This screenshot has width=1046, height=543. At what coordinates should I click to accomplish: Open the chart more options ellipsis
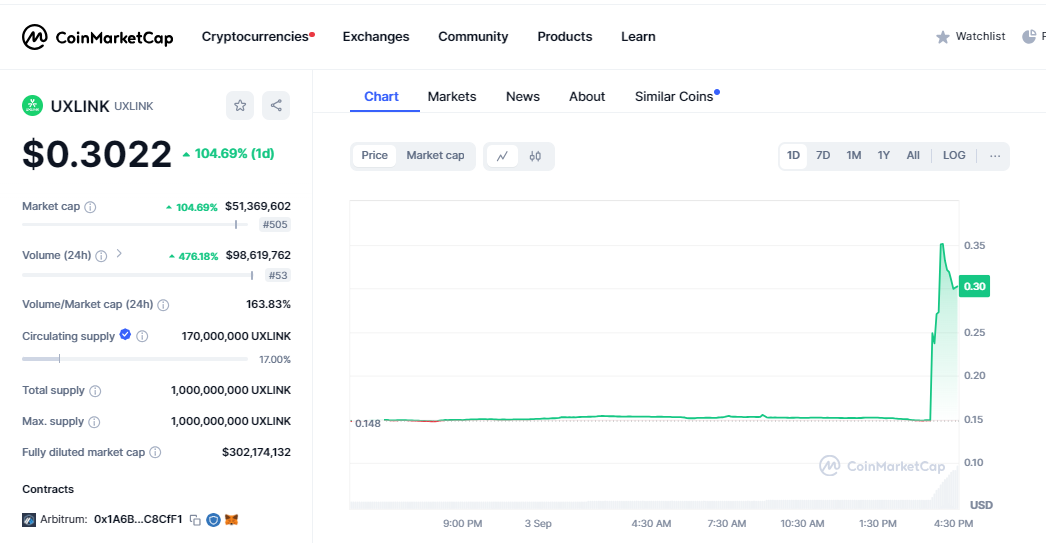[x=995, y=156]
